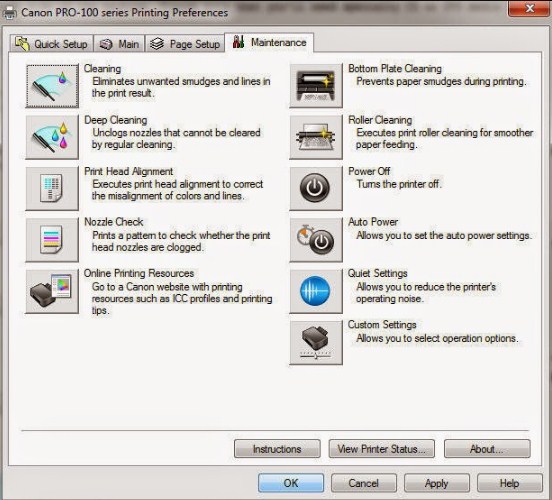
Task: Click the "Deep Cleaning" heading text
Action: pos(116,120)
